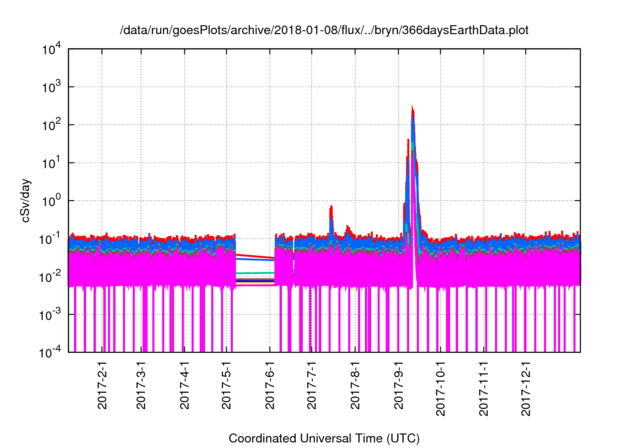The height and width of the screenshot is (448, 640).
Task: Click the 2017-5-1 date label
Action: coord(227,385)
